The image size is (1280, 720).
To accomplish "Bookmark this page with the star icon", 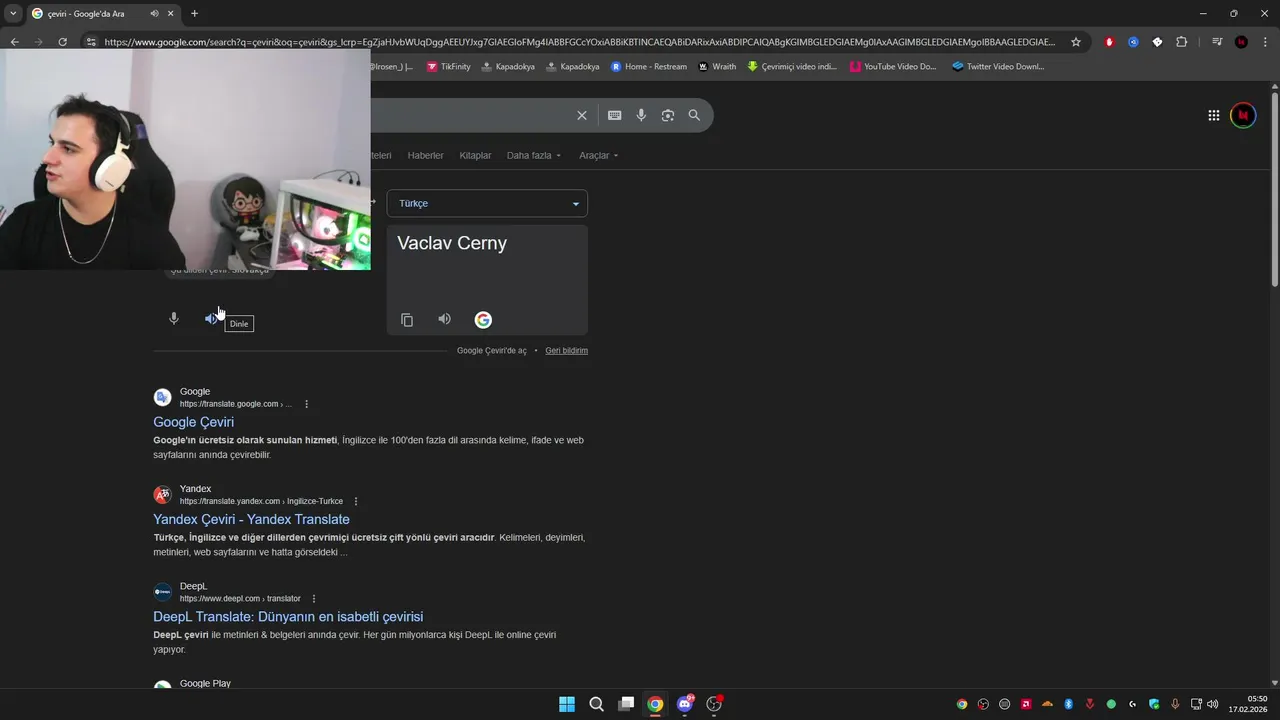I will [1076, 42].
